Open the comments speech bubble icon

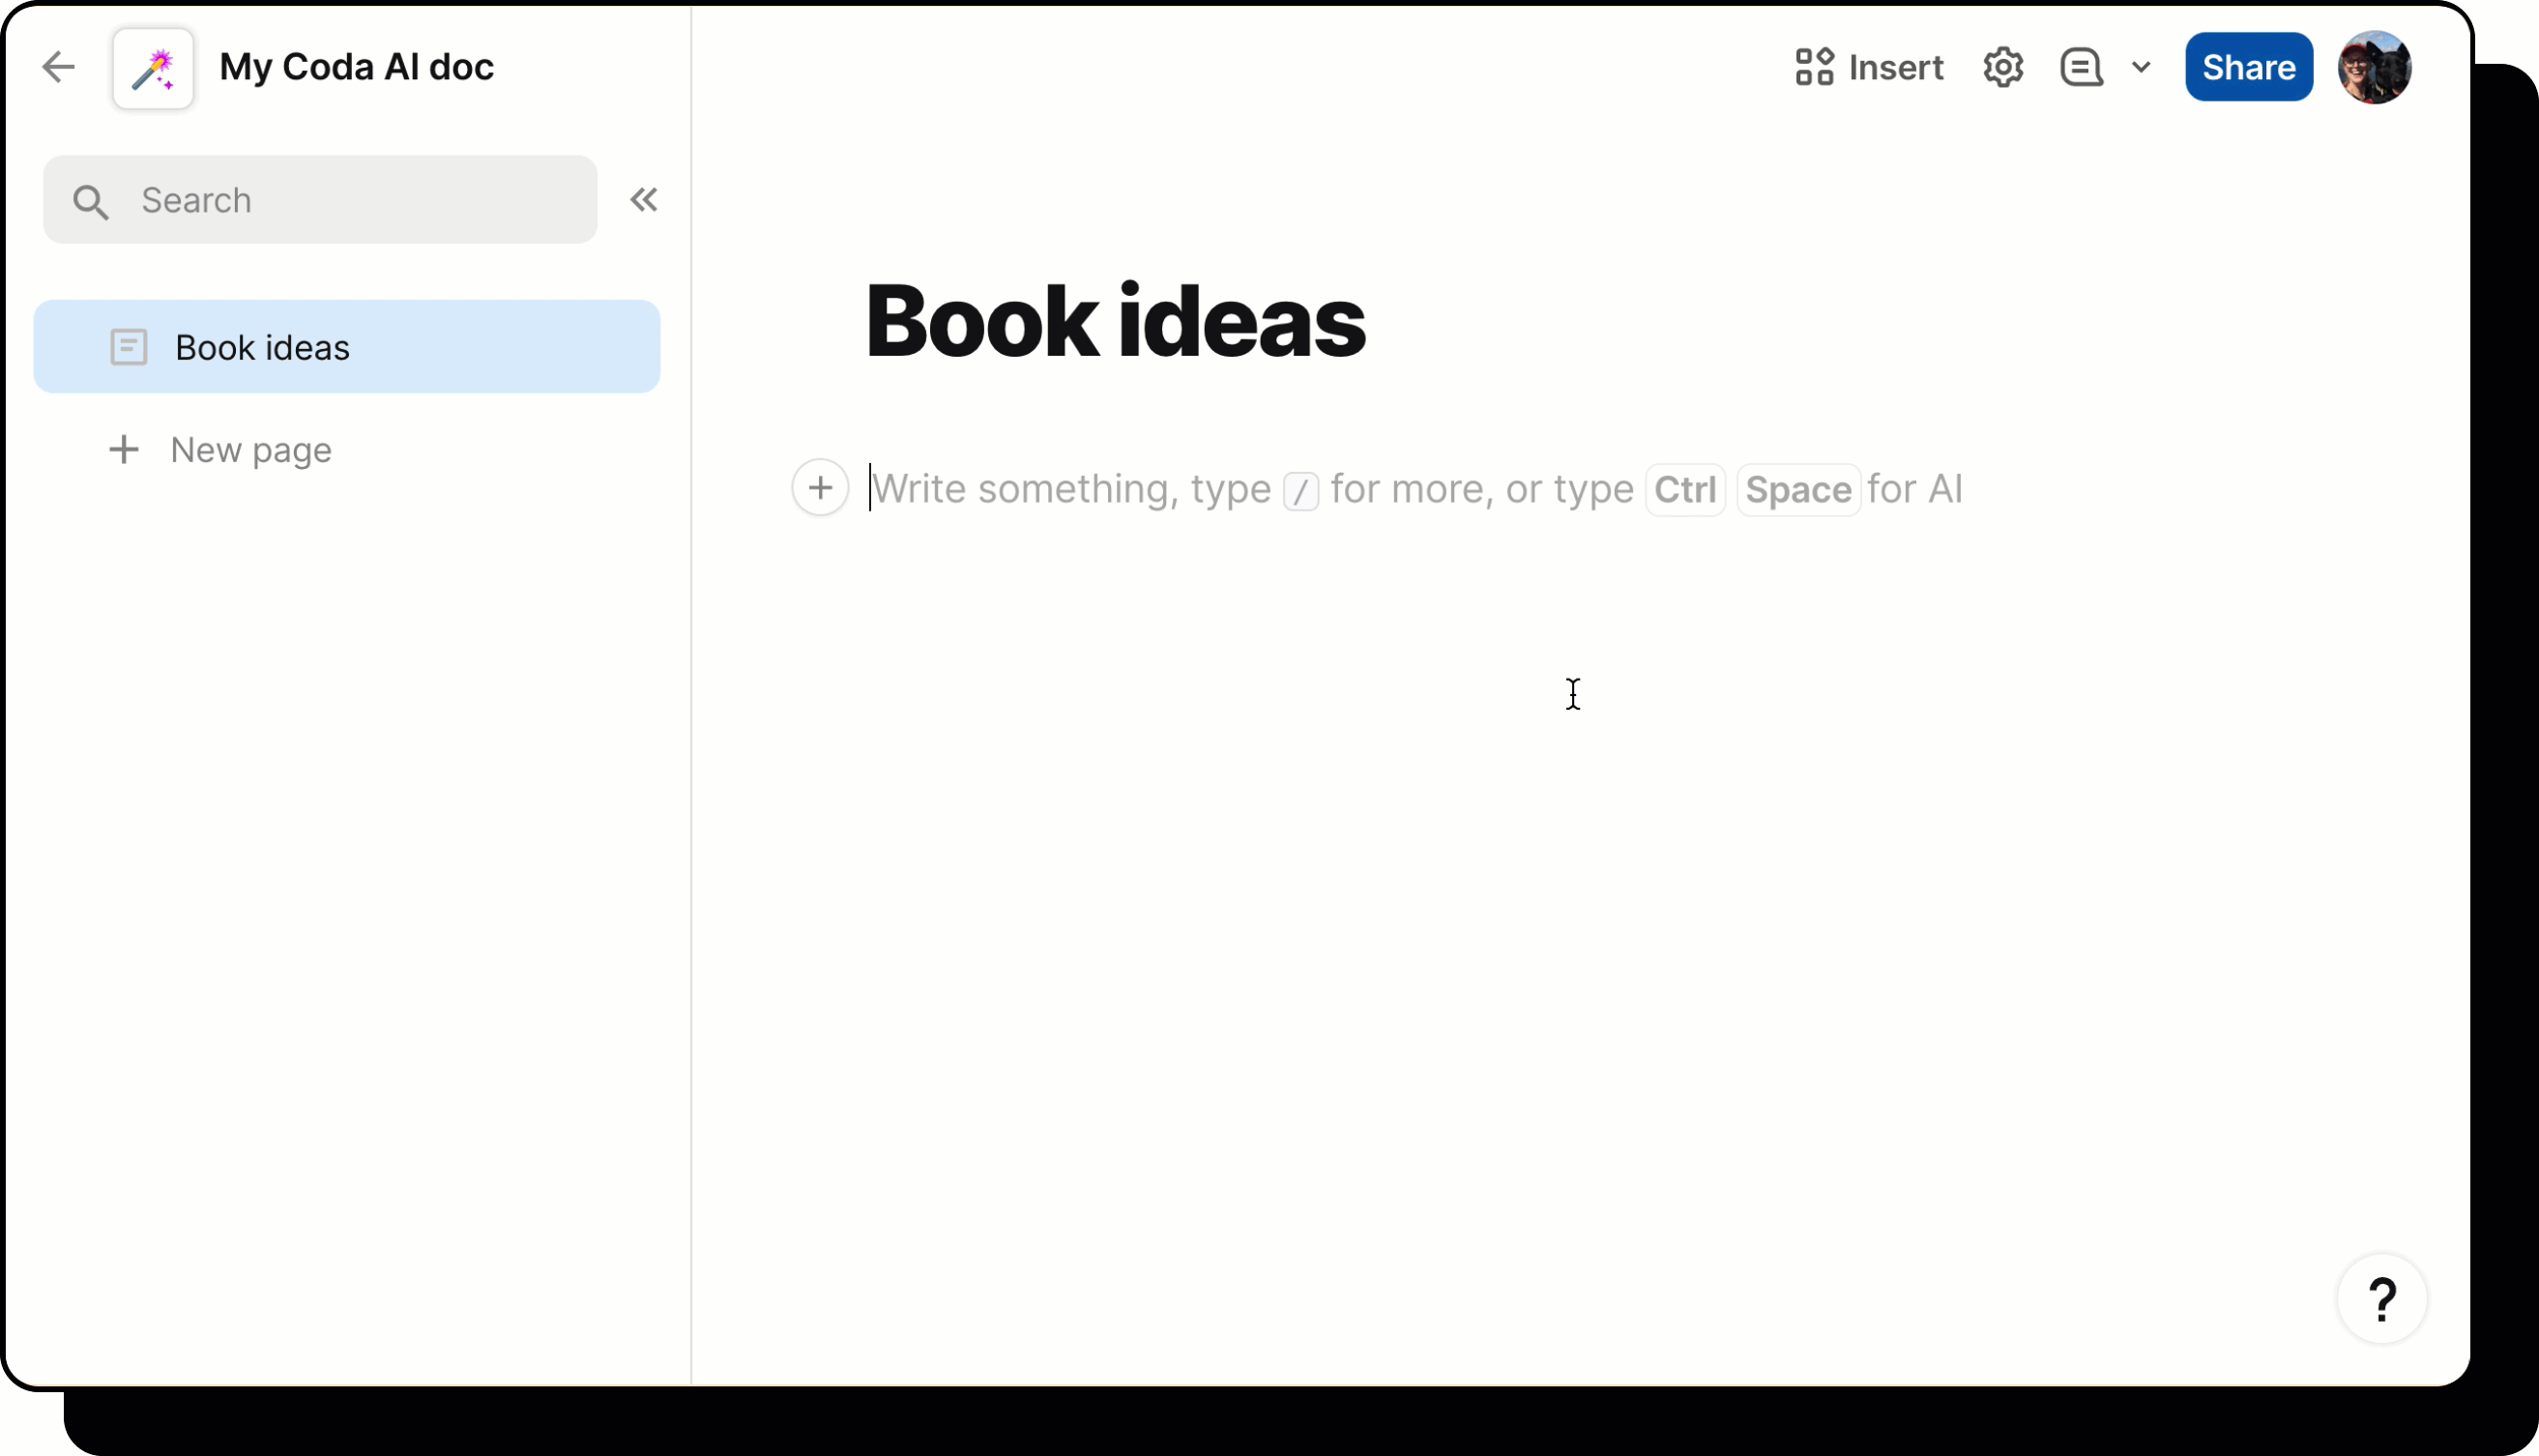(2080, 67)
